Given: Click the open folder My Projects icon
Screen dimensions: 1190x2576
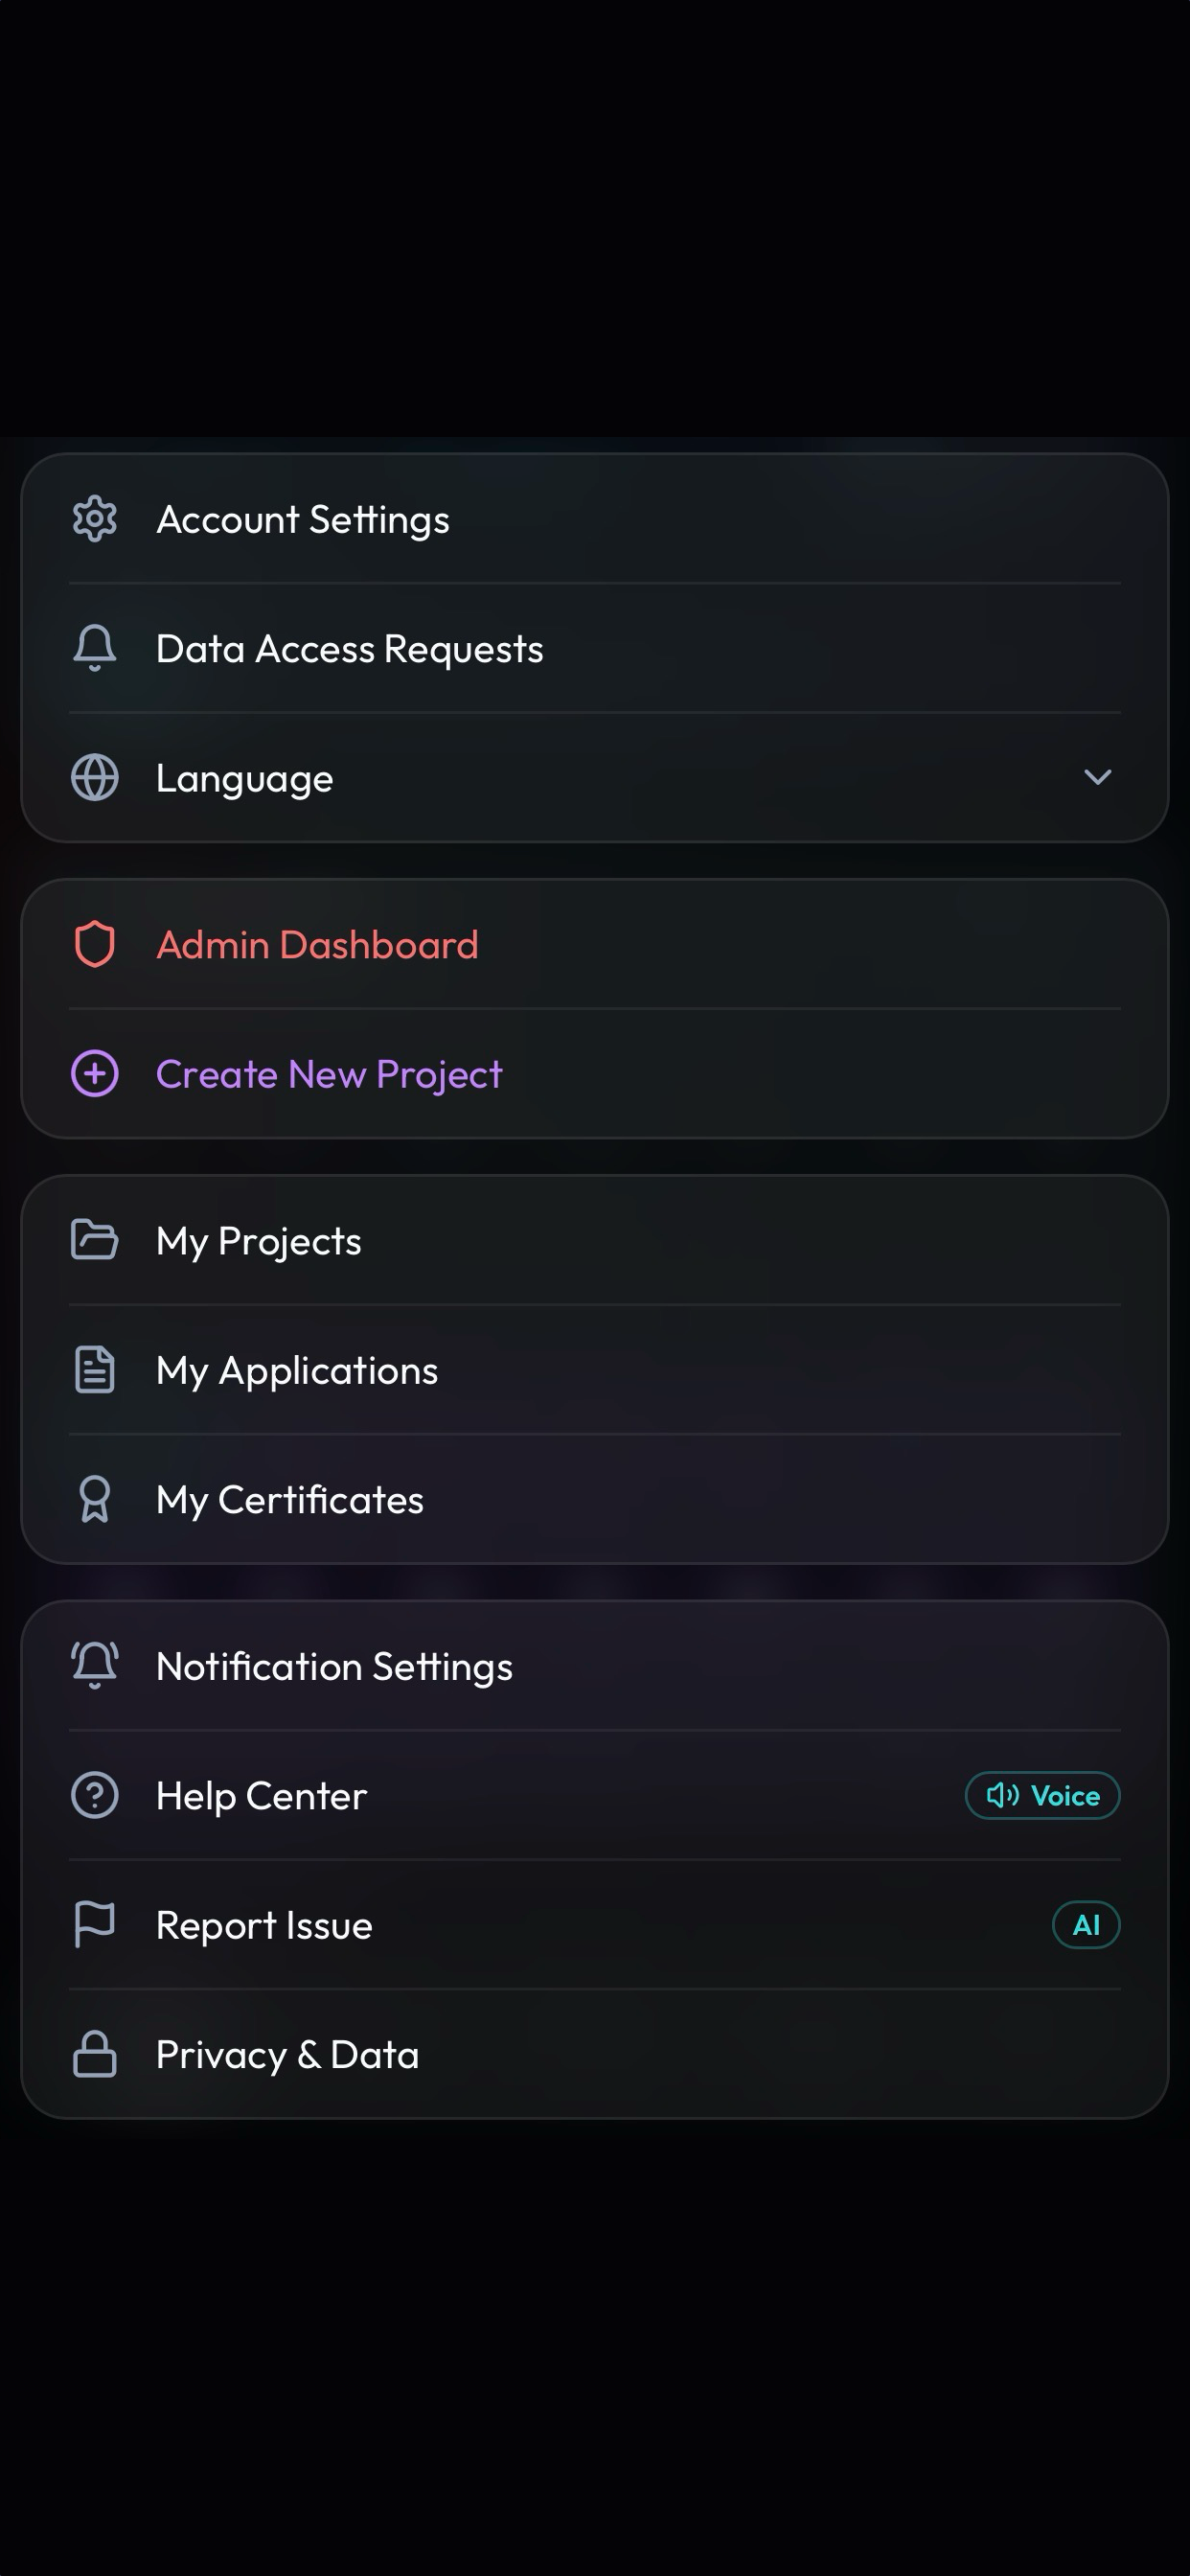Looking at the screenshot, I should [x=95, y=1240].
